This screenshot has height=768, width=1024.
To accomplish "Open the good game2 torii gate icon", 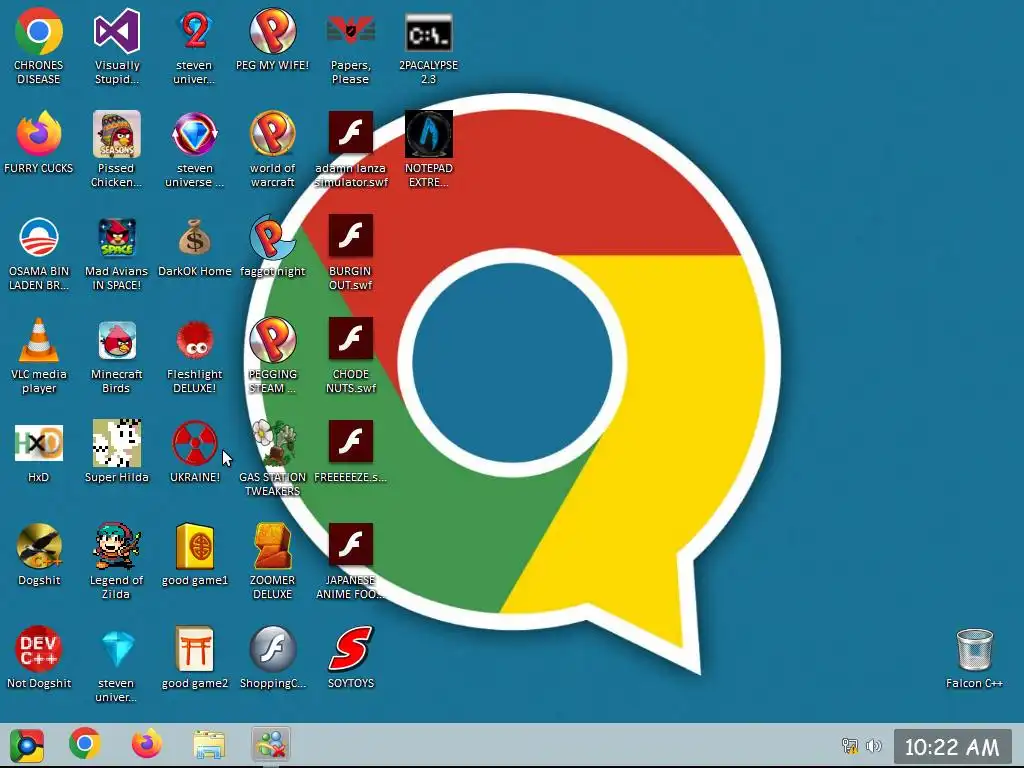I will coord(195,649).
